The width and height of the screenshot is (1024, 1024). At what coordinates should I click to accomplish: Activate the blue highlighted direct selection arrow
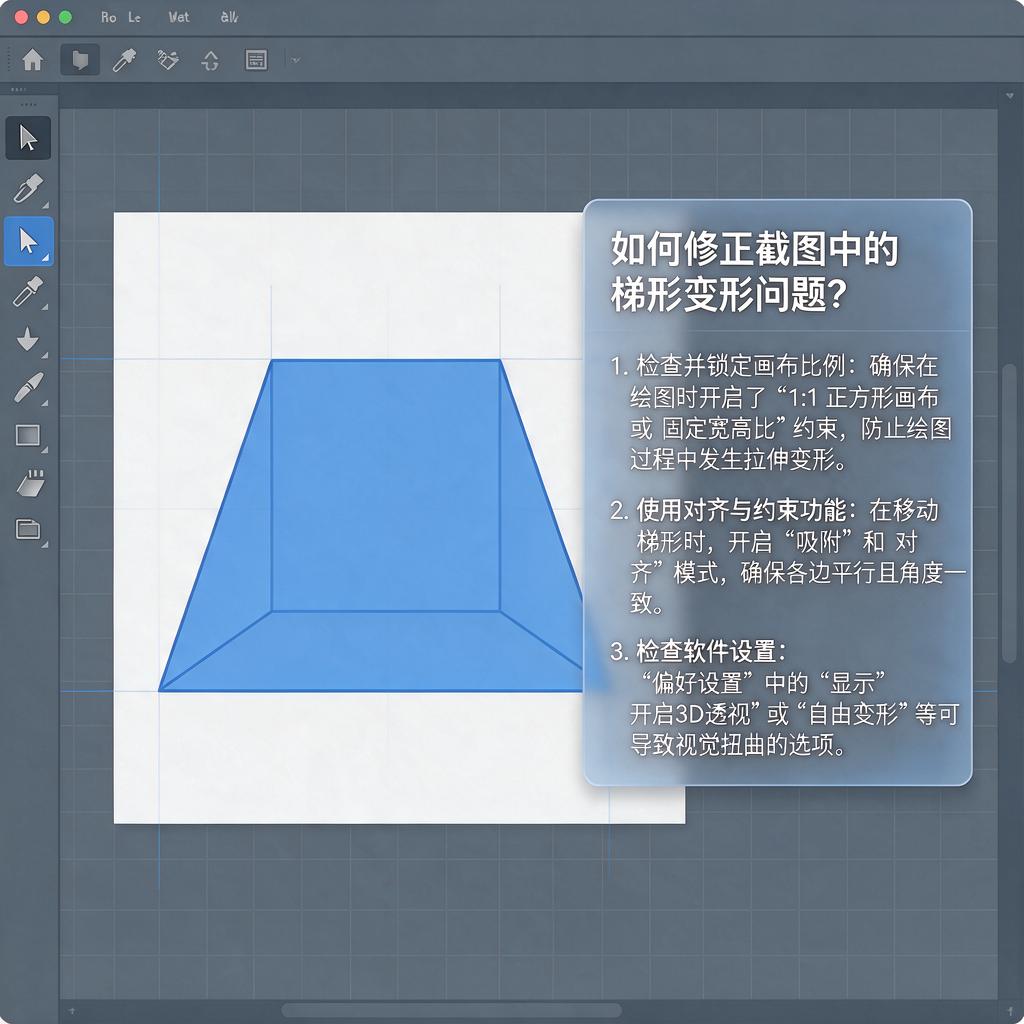point(28,242)
